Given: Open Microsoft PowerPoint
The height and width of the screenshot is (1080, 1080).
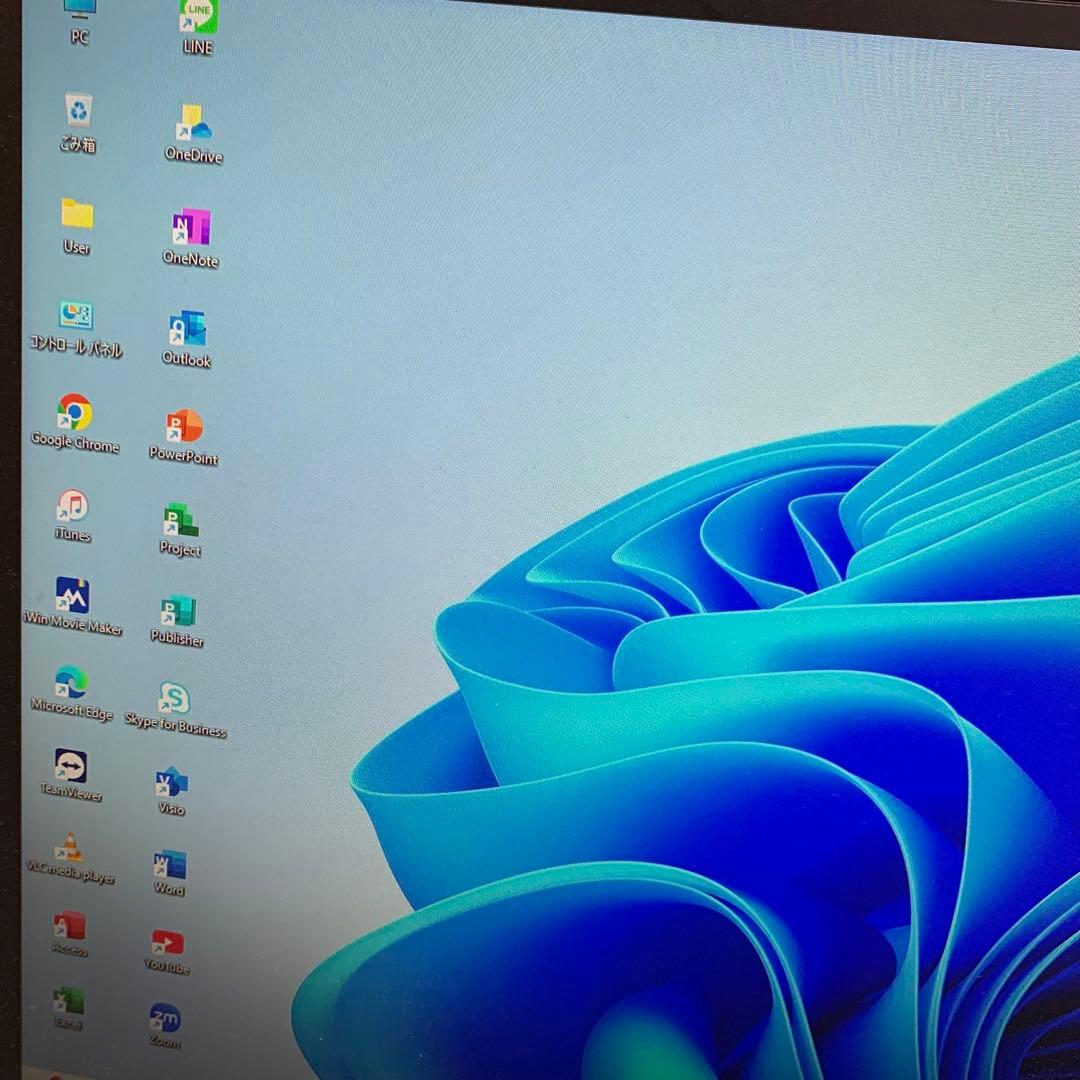Looking at the screenshot, I should (184, 428).
